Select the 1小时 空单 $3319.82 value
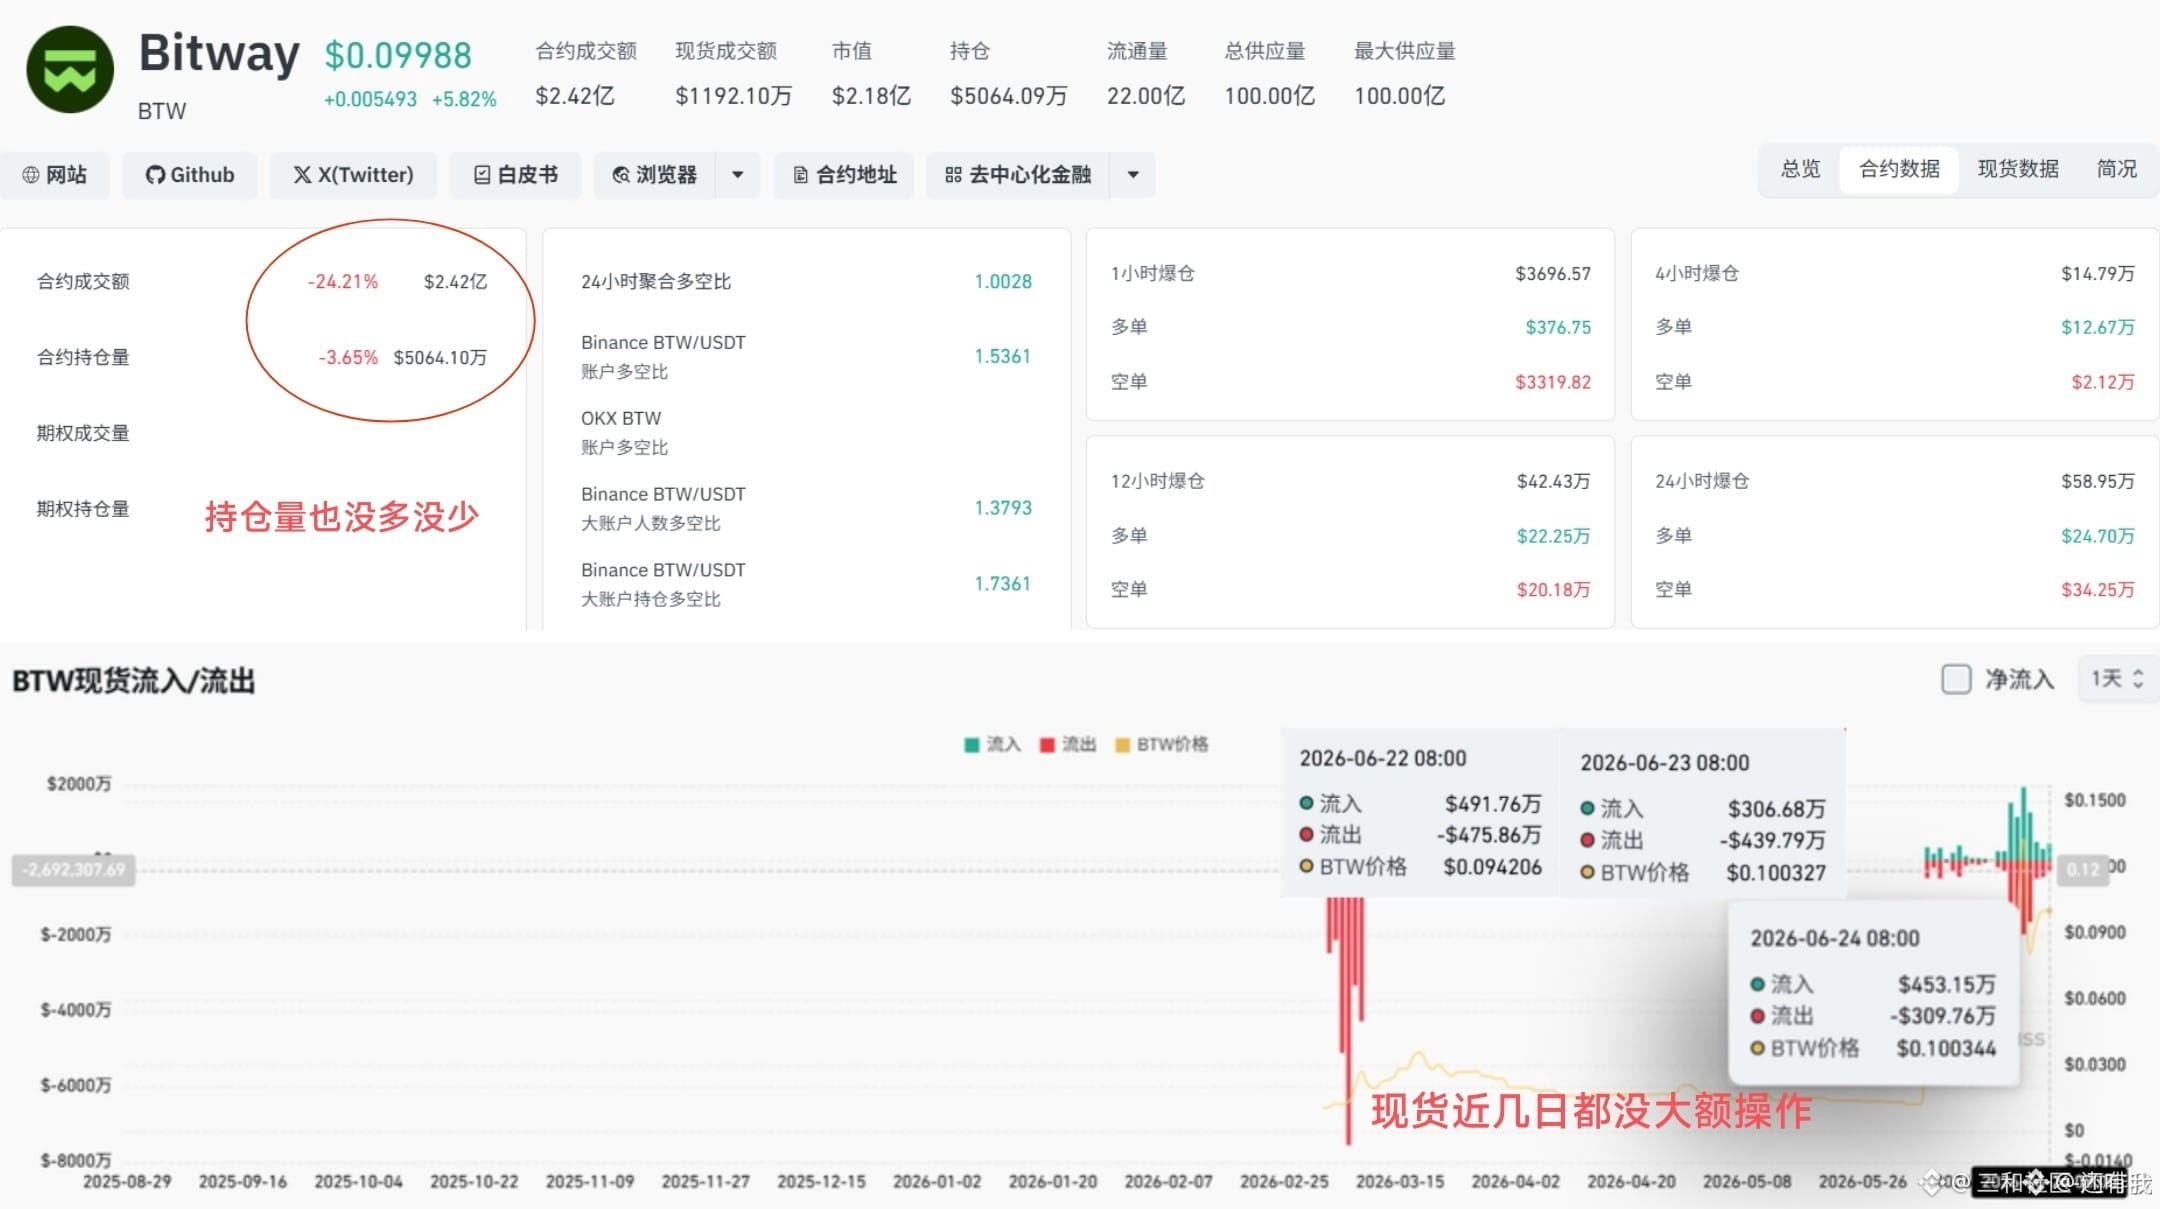The height and width of the screenshot is (1209, 2160). 1553,382
